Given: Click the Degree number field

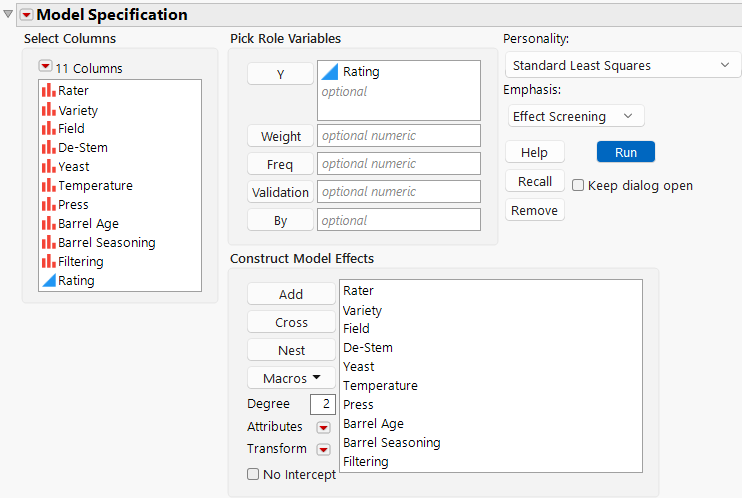Looking at the screenshot, I should tap(323, 404).
